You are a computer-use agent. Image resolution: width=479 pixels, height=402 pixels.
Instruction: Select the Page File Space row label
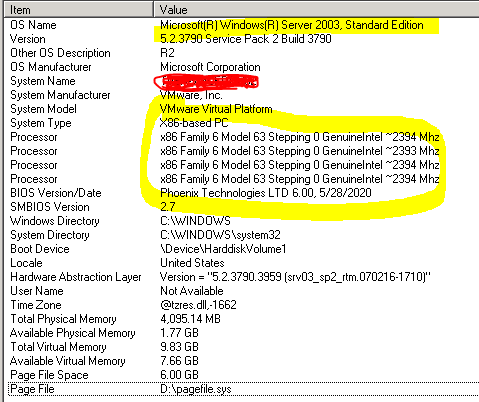[x=49, y=375]
